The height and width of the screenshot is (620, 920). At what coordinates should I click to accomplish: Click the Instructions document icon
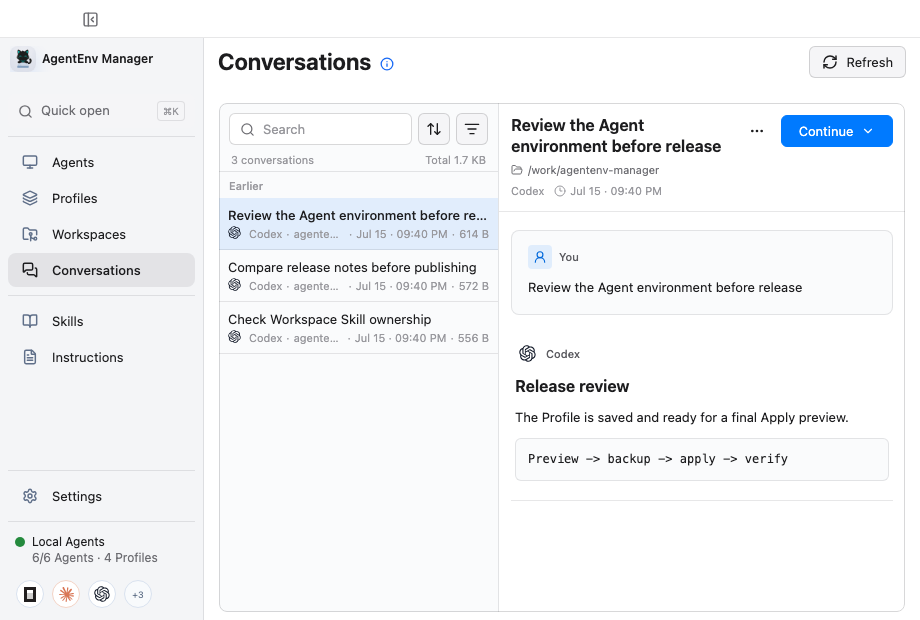tap(30, 357)
